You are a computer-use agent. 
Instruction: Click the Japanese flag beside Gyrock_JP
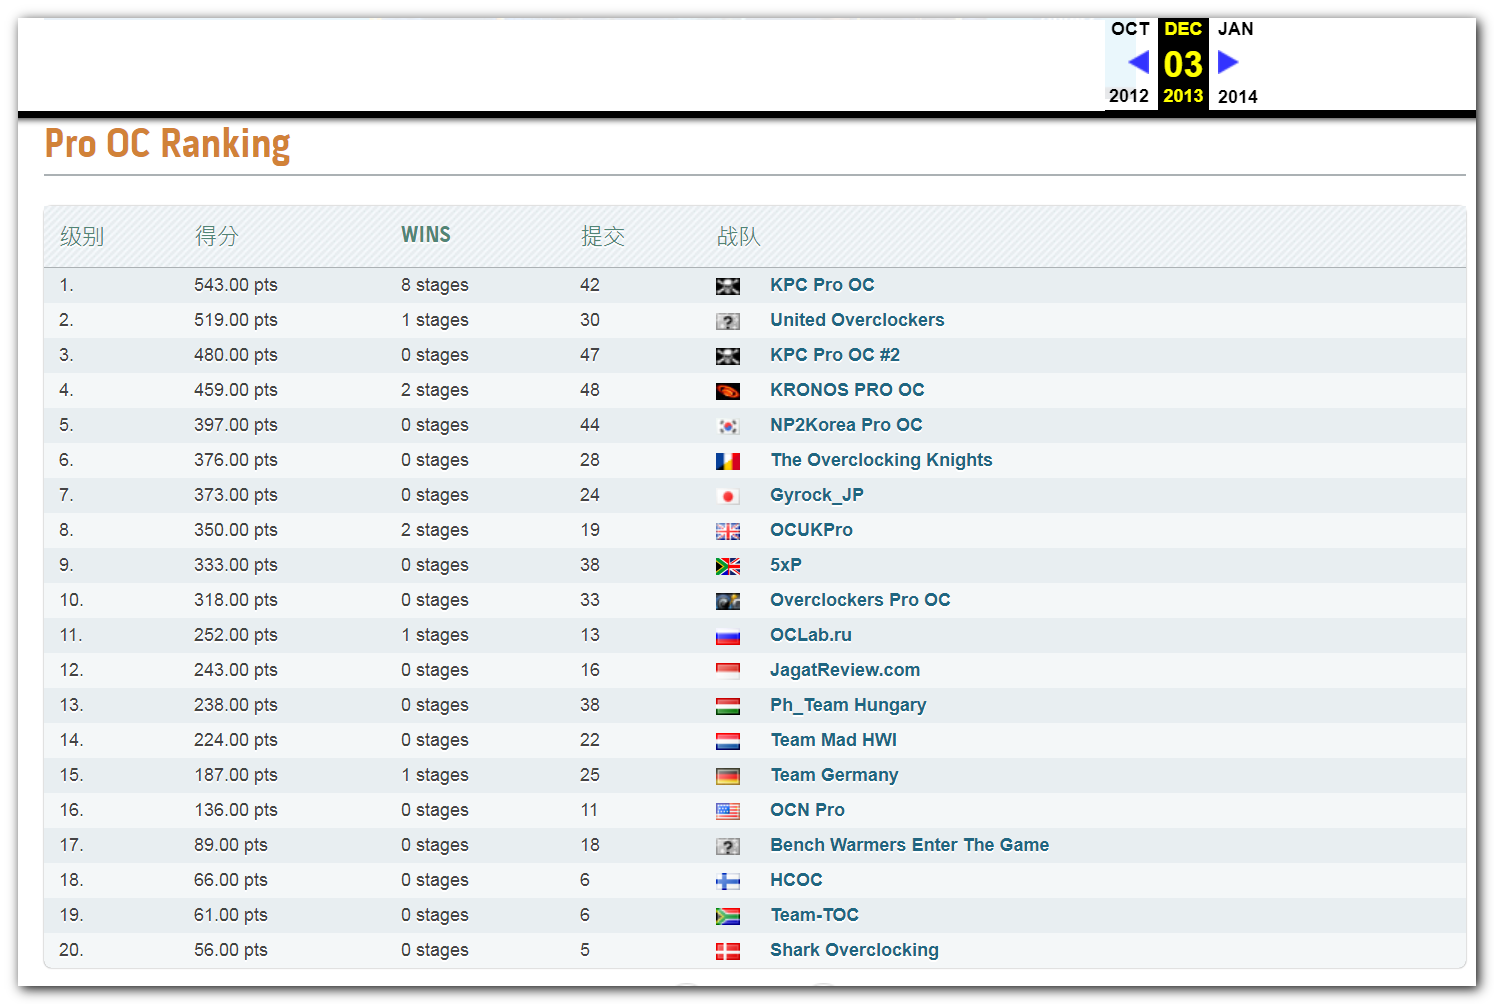(728, 497)
